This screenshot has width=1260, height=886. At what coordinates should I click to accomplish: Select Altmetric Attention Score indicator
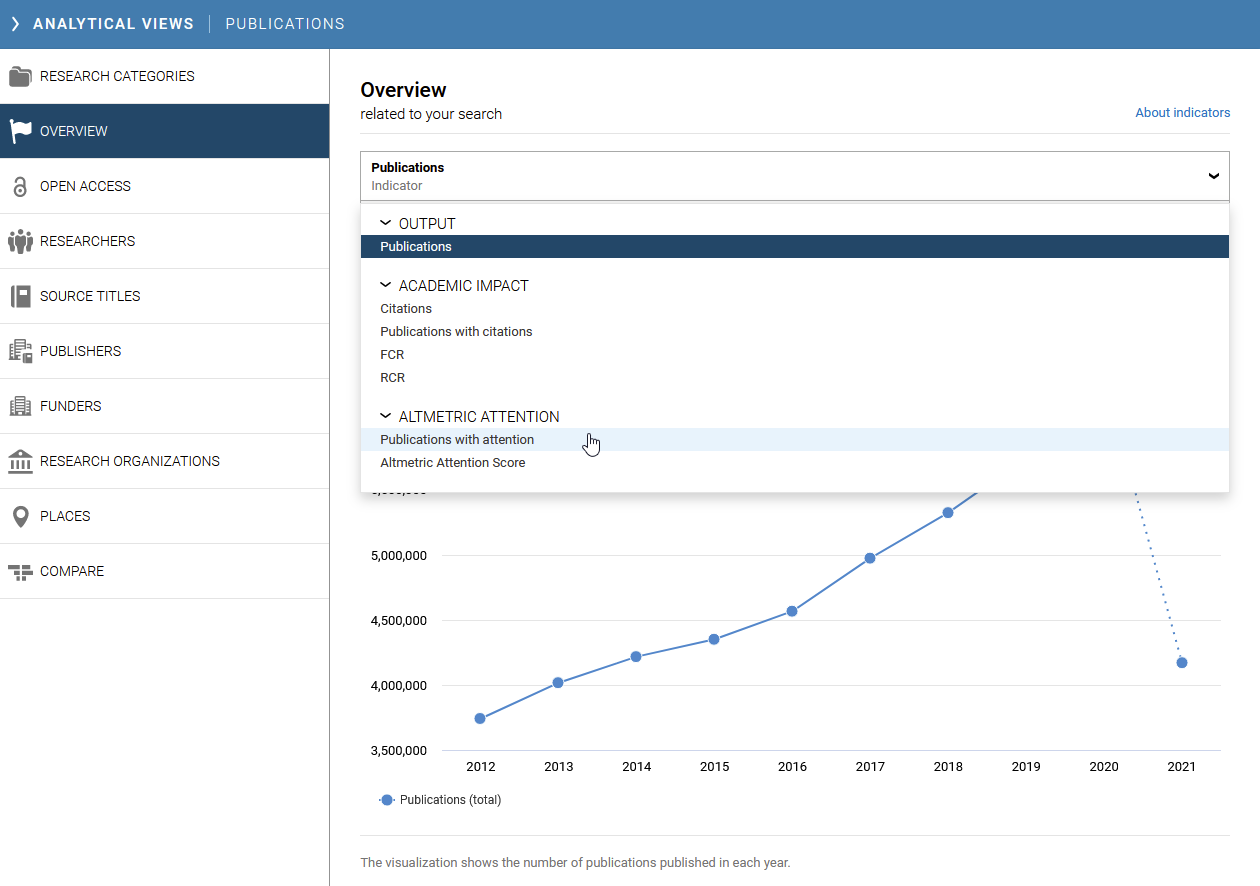[452, 463]
